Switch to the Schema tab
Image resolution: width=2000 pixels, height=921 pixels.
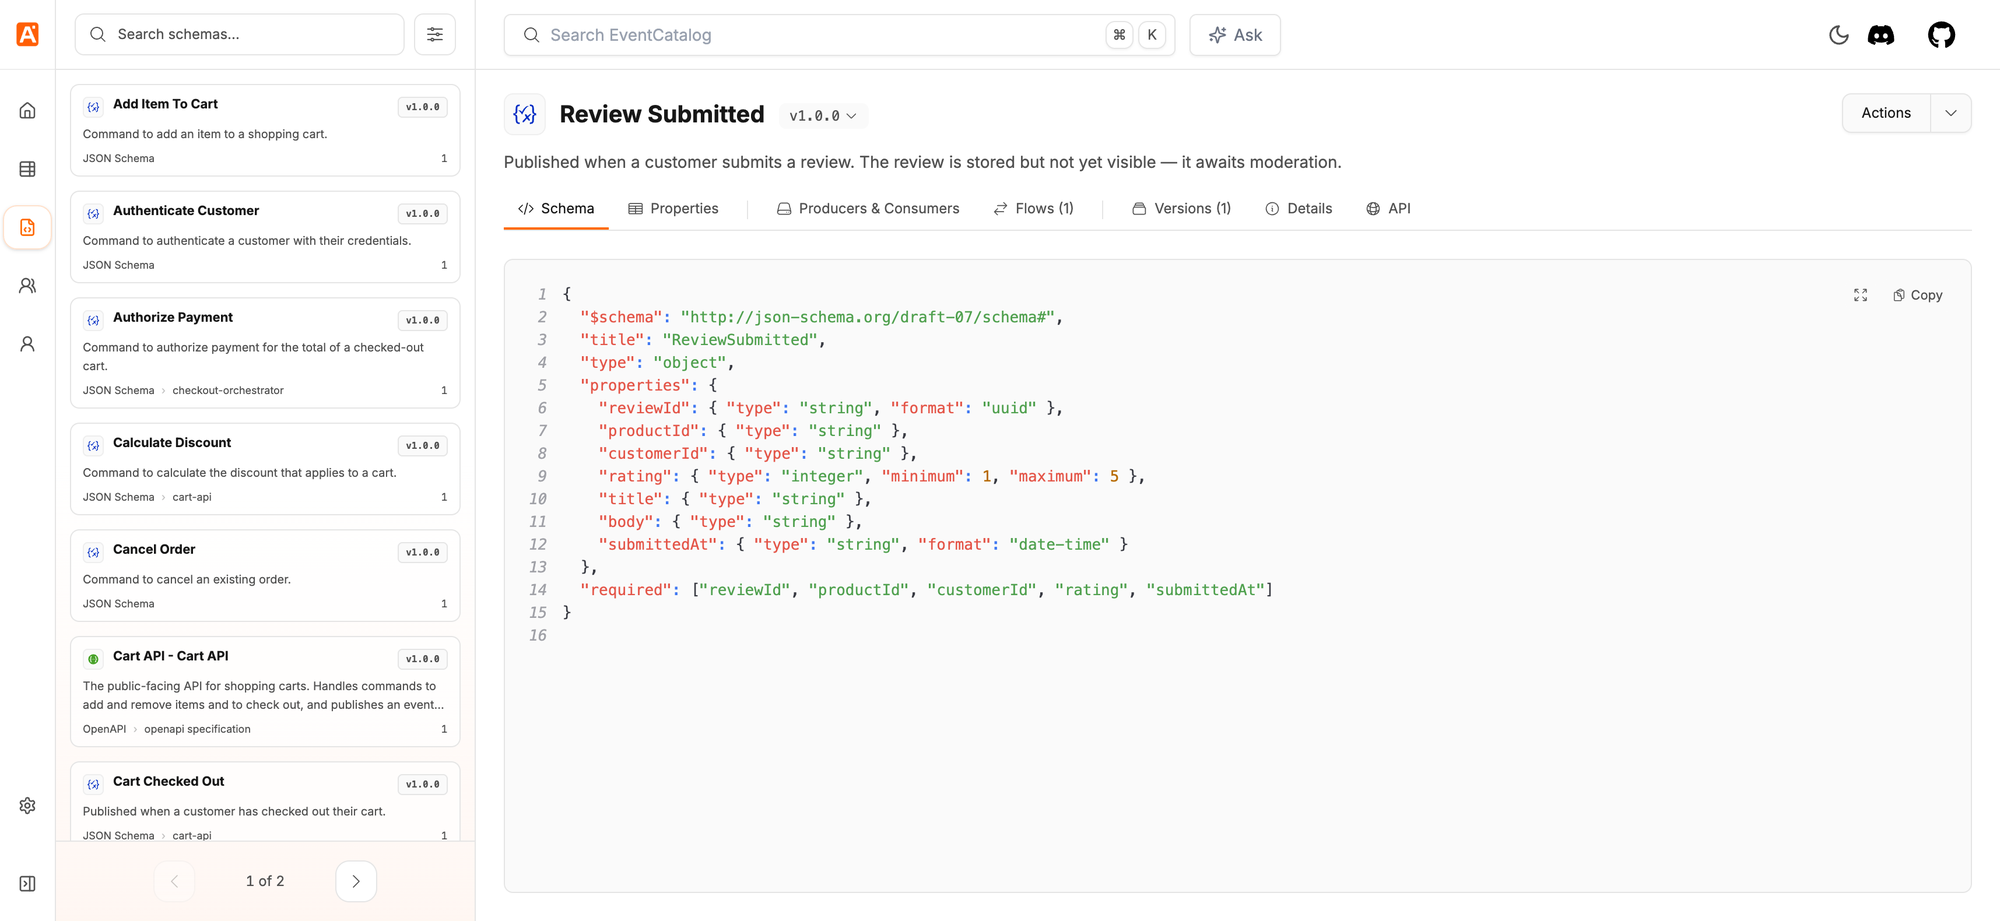pos(556,209)
